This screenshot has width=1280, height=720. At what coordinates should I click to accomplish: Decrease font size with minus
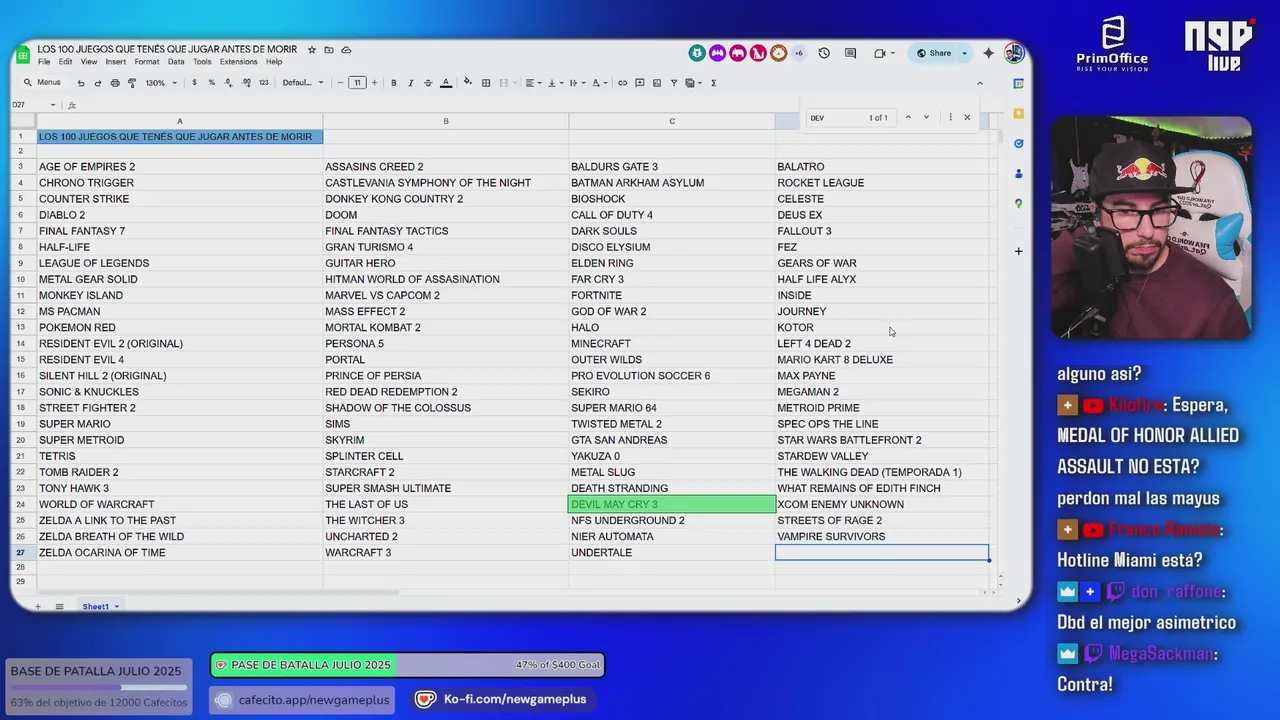[340, 83]
